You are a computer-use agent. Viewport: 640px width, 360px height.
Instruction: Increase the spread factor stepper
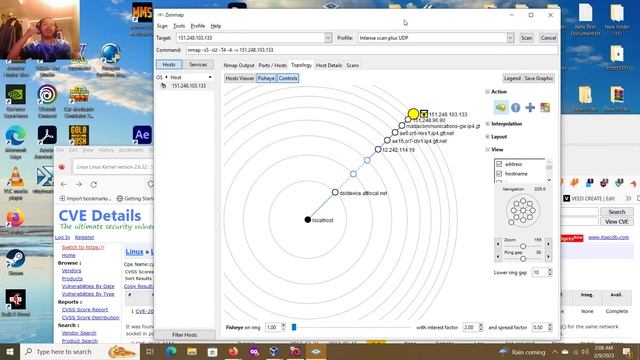click(x=550, y=325)
